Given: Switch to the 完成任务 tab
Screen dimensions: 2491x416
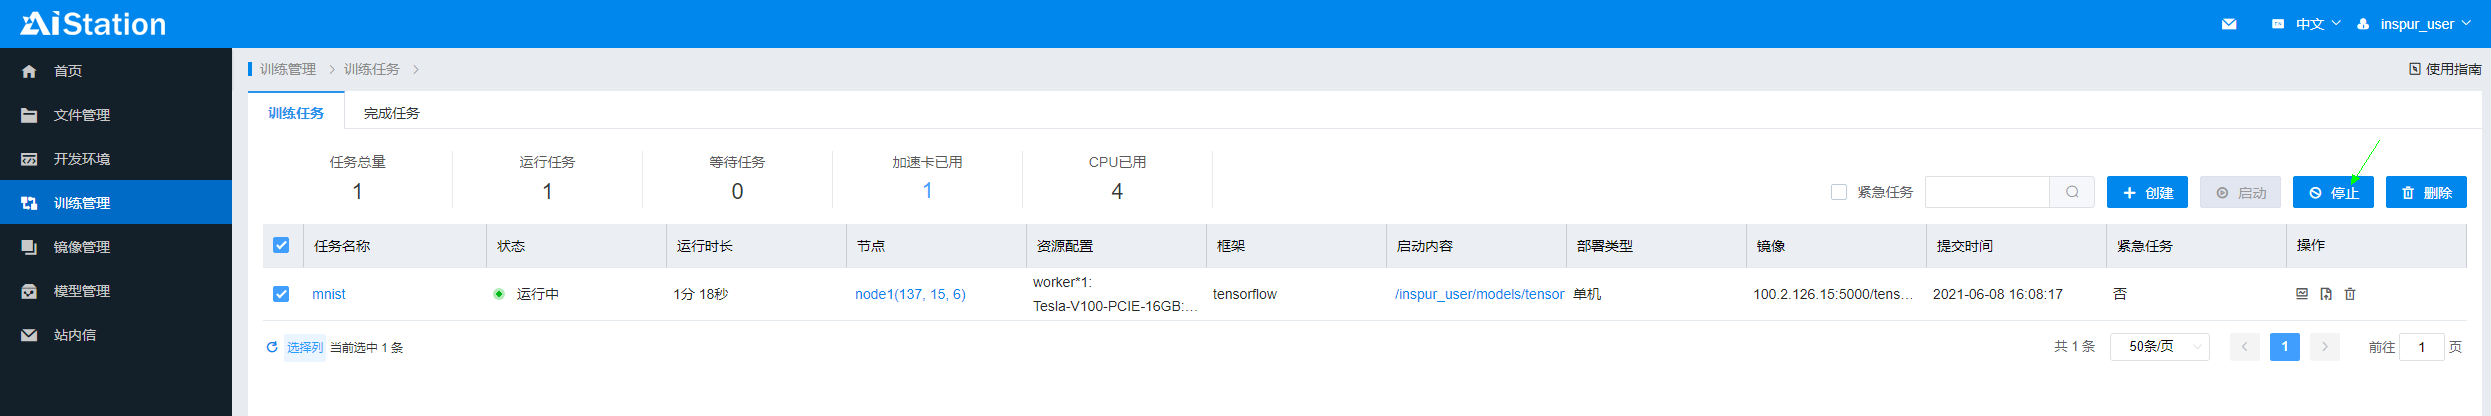Looking at the screenshot, I should click(x=391, y=113).
